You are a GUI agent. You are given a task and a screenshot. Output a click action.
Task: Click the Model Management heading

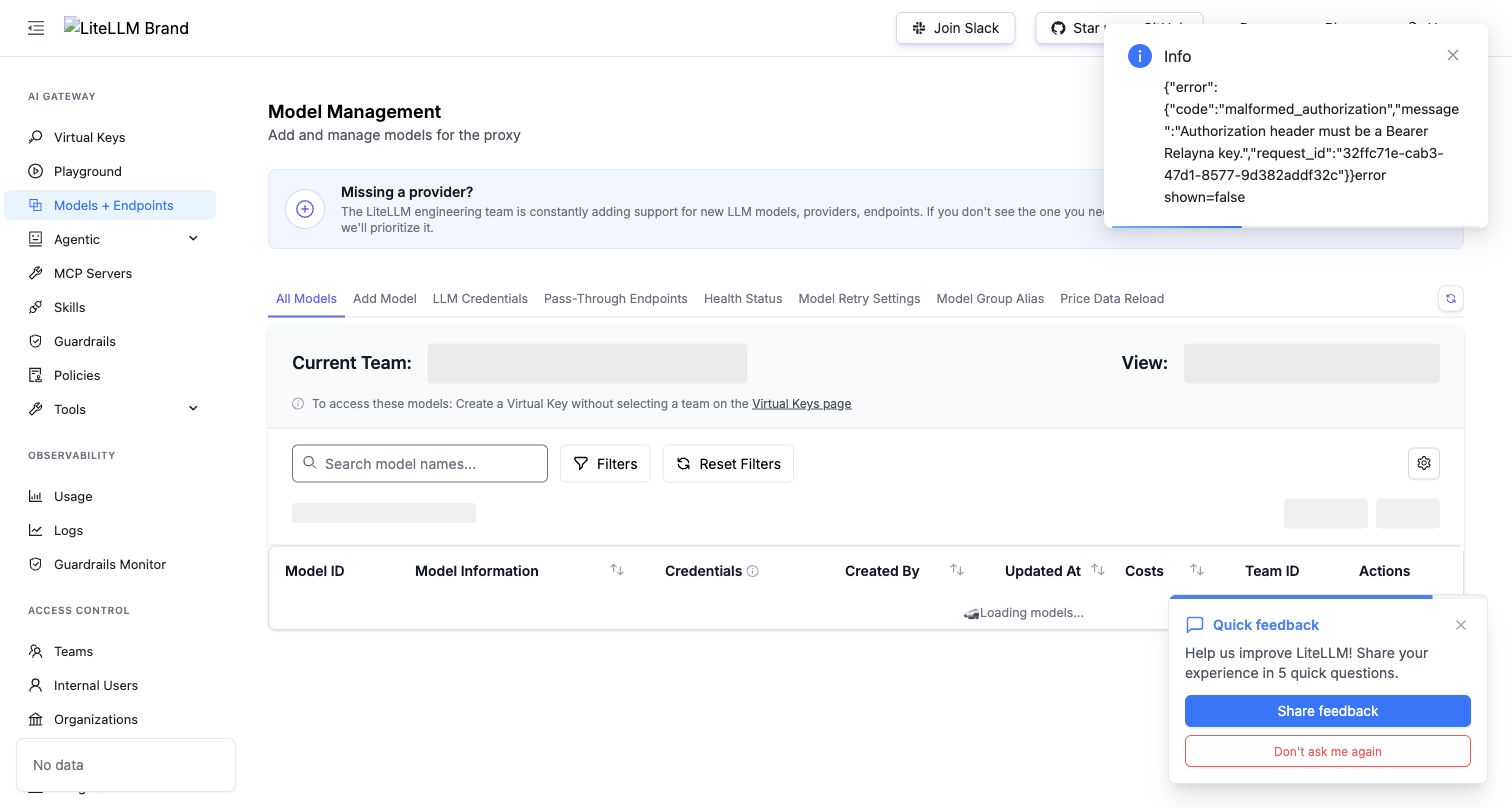(355, 112)
